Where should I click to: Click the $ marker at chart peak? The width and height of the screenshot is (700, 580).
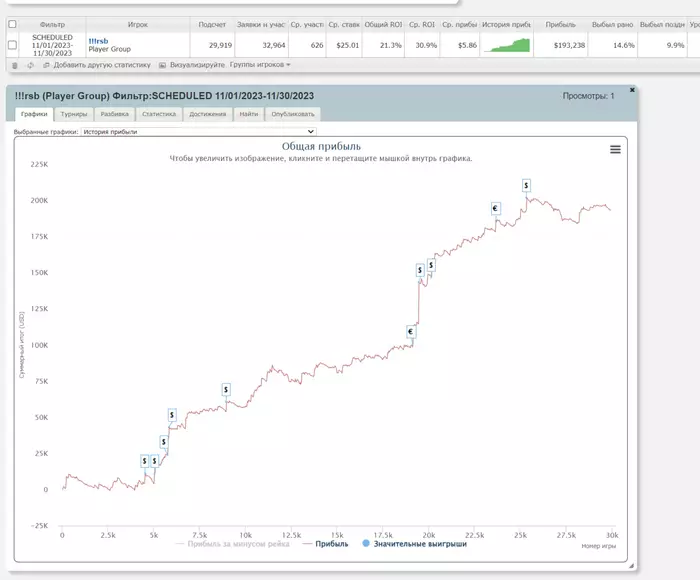(526, 185)
